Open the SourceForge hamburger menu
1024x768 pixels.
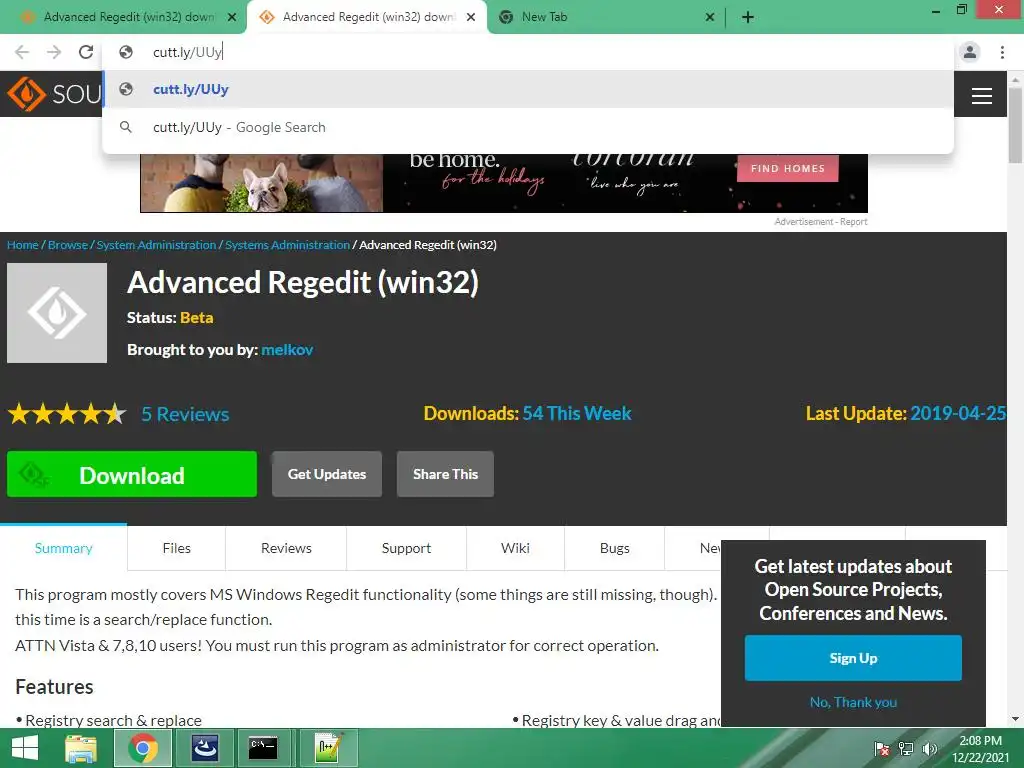pyautogui.click(x=982, y=95)
